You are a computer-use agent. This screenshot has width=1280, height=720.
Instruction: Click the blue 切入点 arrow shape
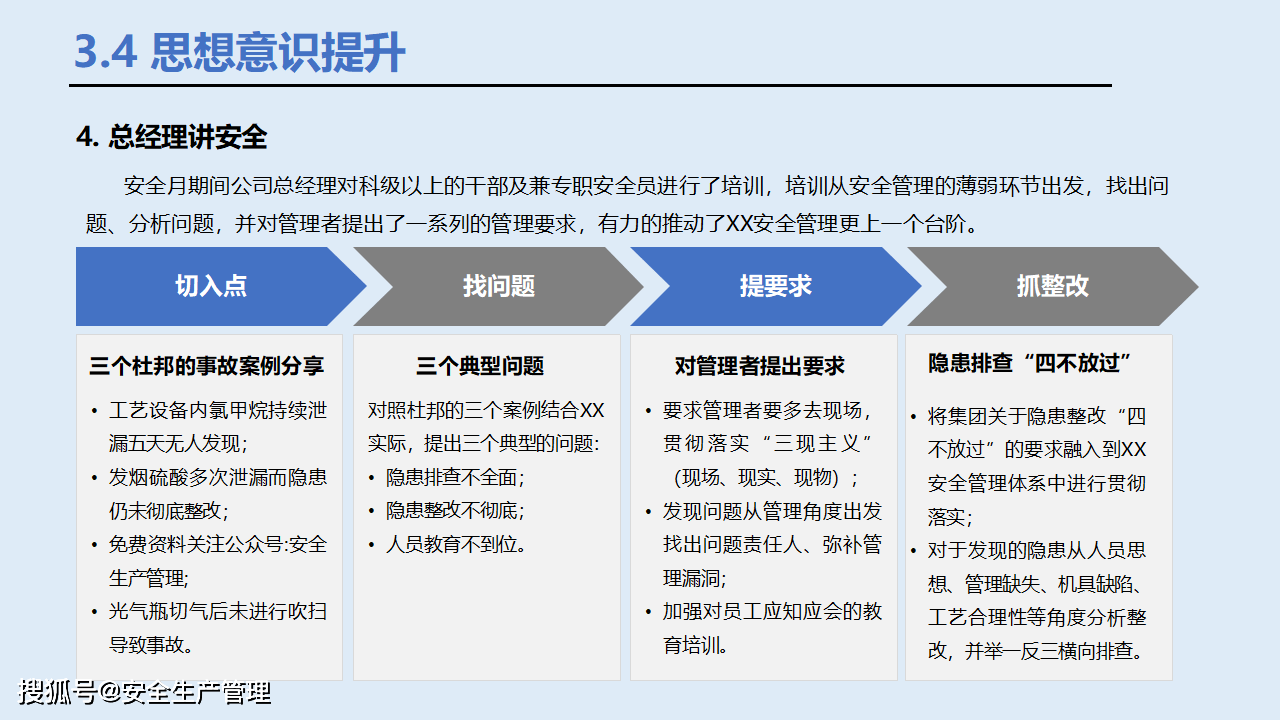pos(210,286)
